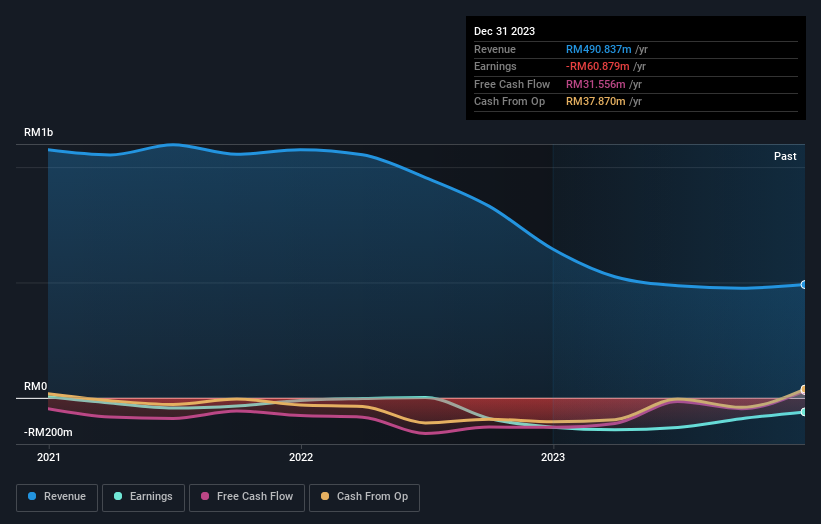This screenshot has width=821, height=524.
Task: Toggle the Cash From Op legend button
Action: pyautogui.click(x=364, y=497)
